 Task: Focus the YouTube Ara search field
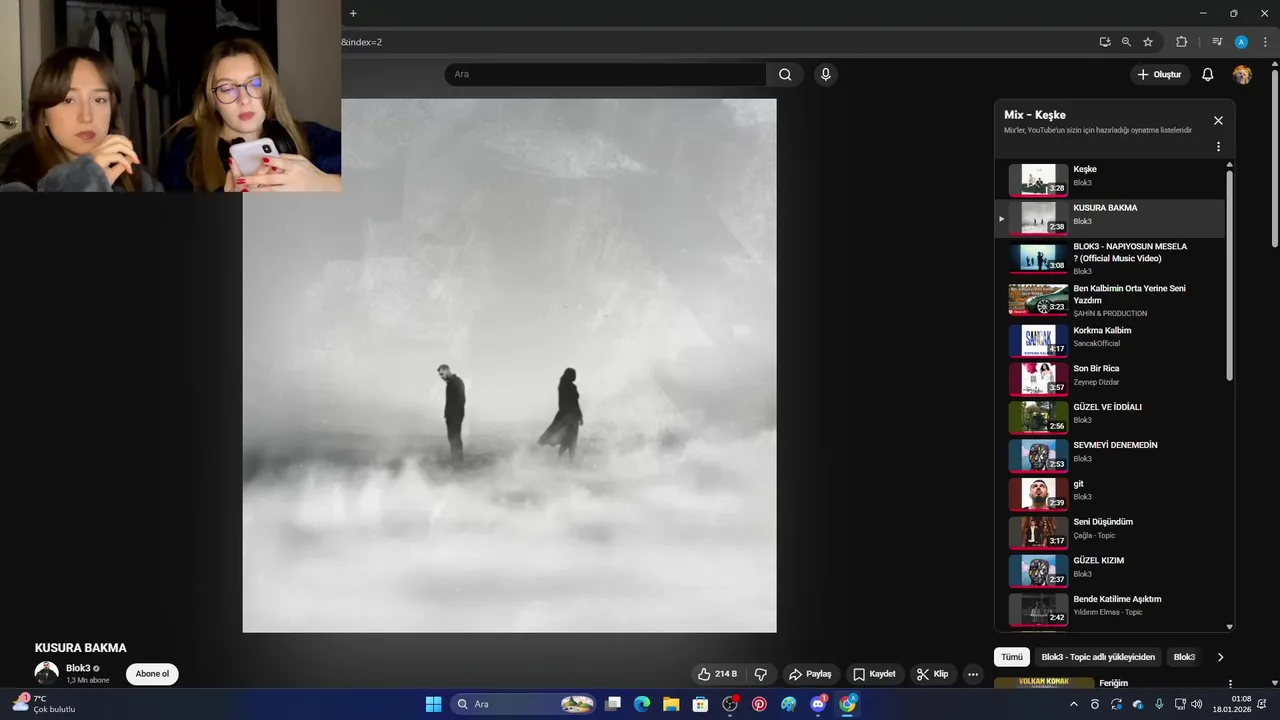pyautogui.click(x=605, y=74)
